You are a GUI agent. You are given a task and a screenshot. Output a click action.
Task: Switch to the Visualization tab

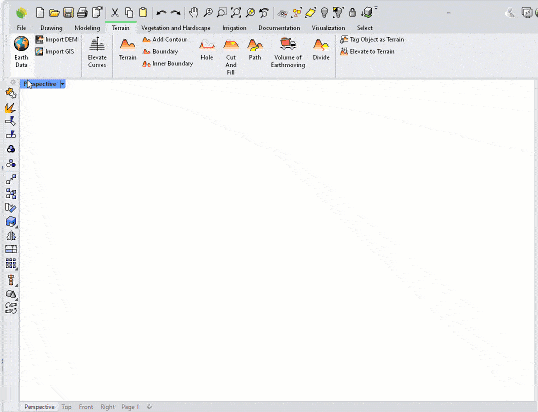[328, 28]
